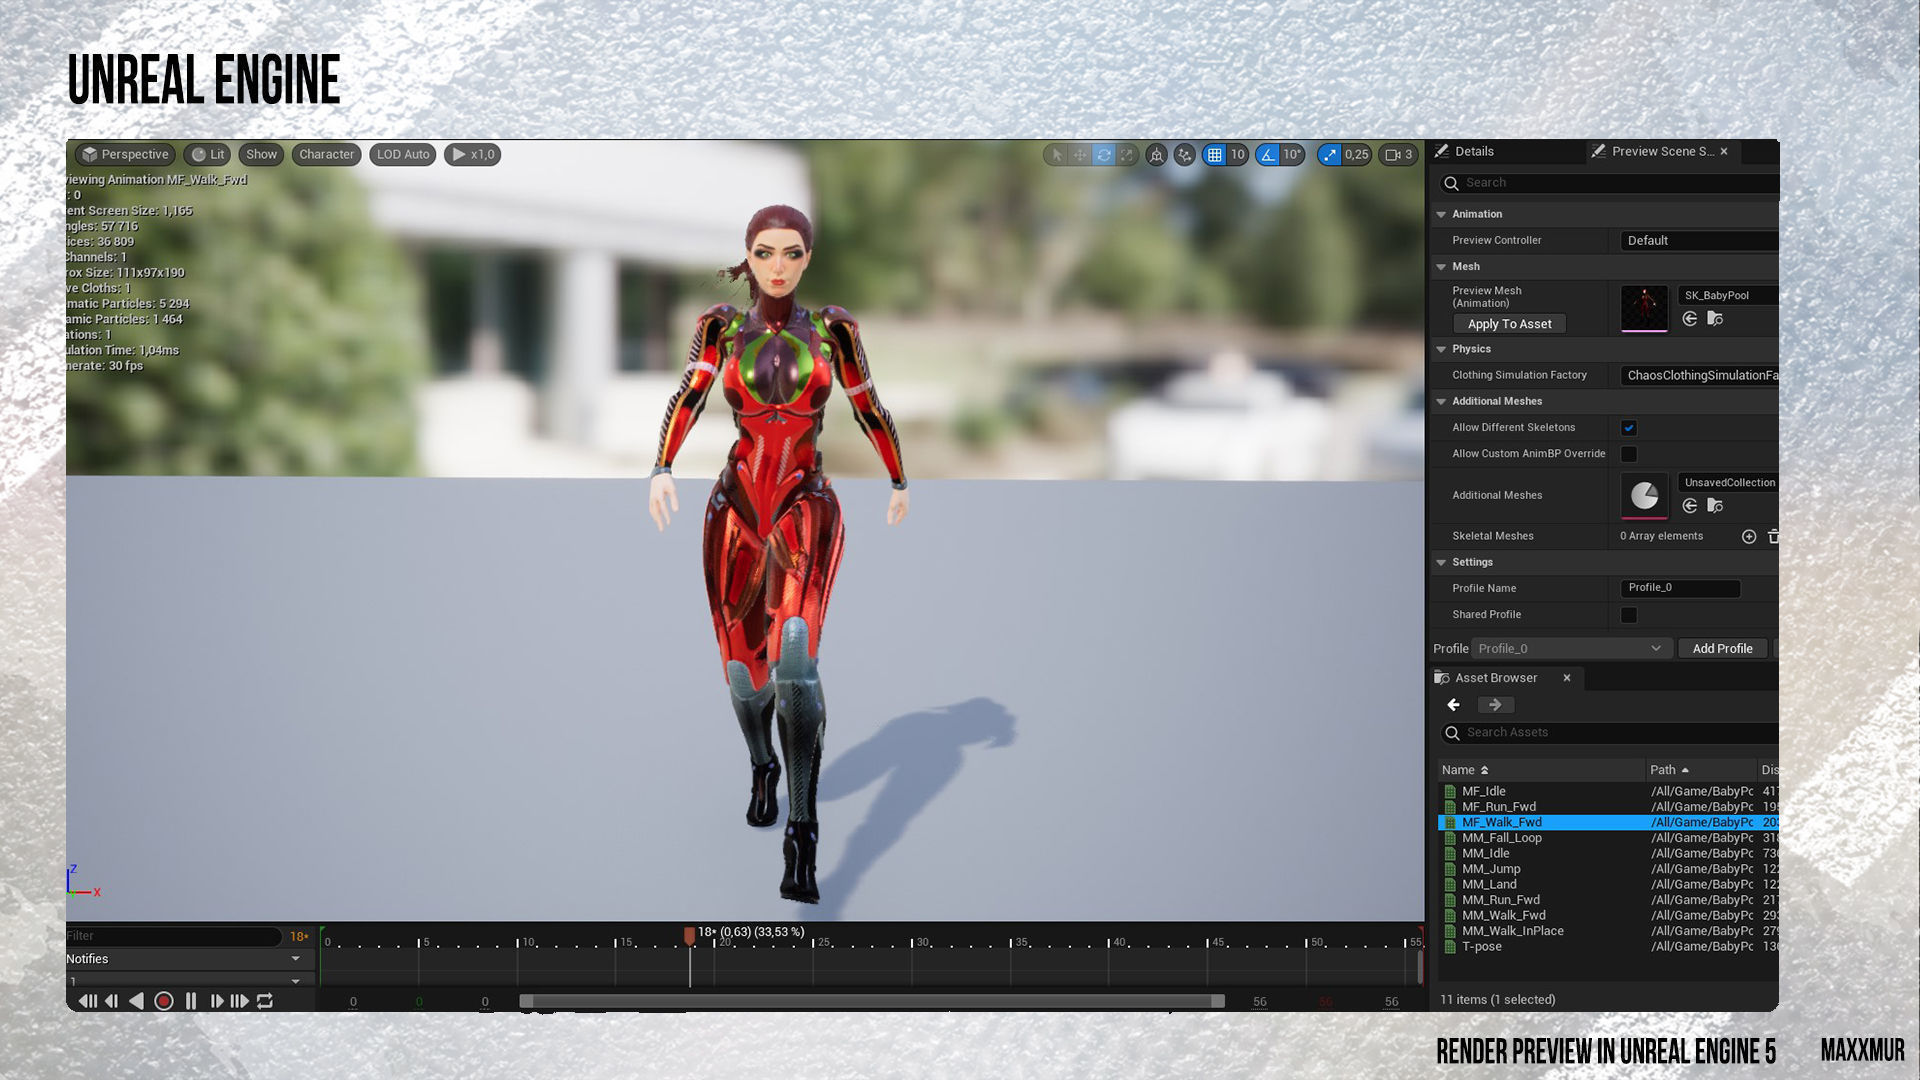
Task: Select MF_Idle animation asset
Action: (1483, 791)
